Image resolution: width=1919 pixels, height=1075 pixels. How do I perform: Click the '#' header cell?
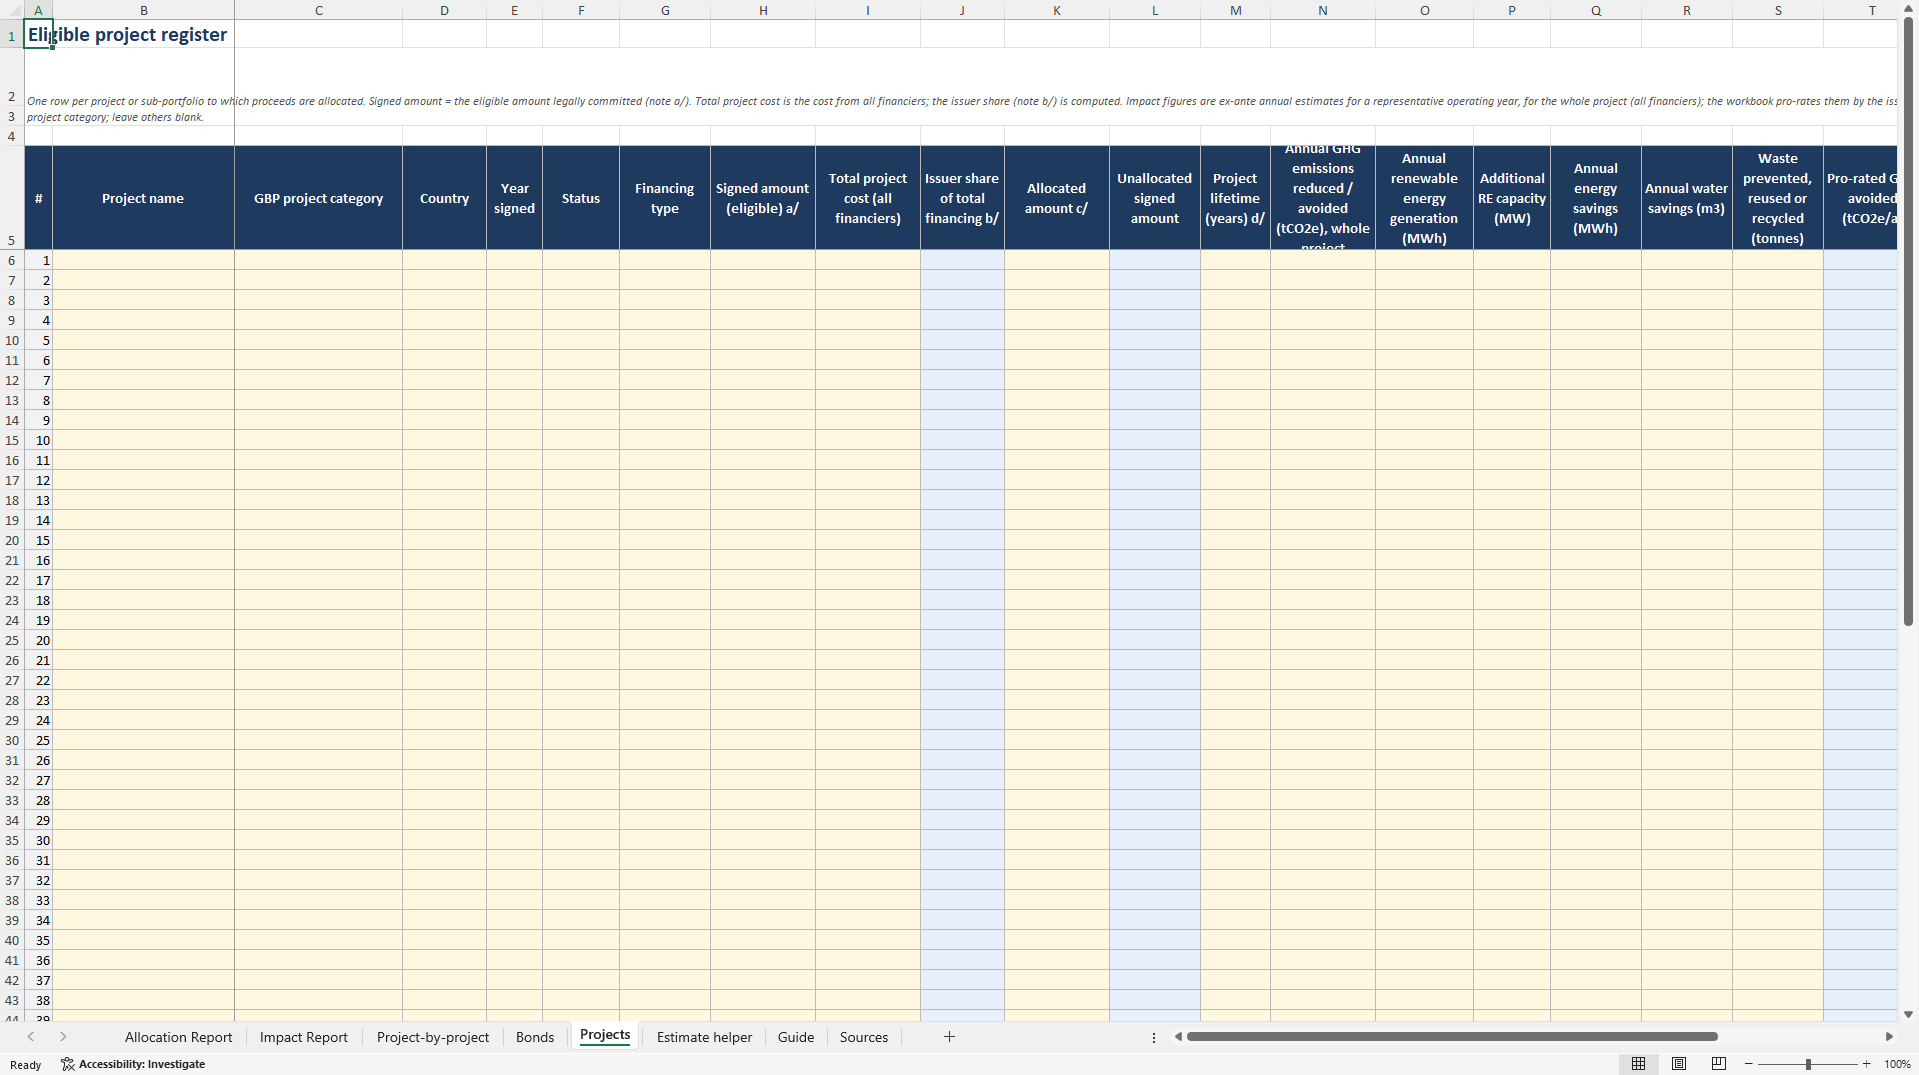38,198
